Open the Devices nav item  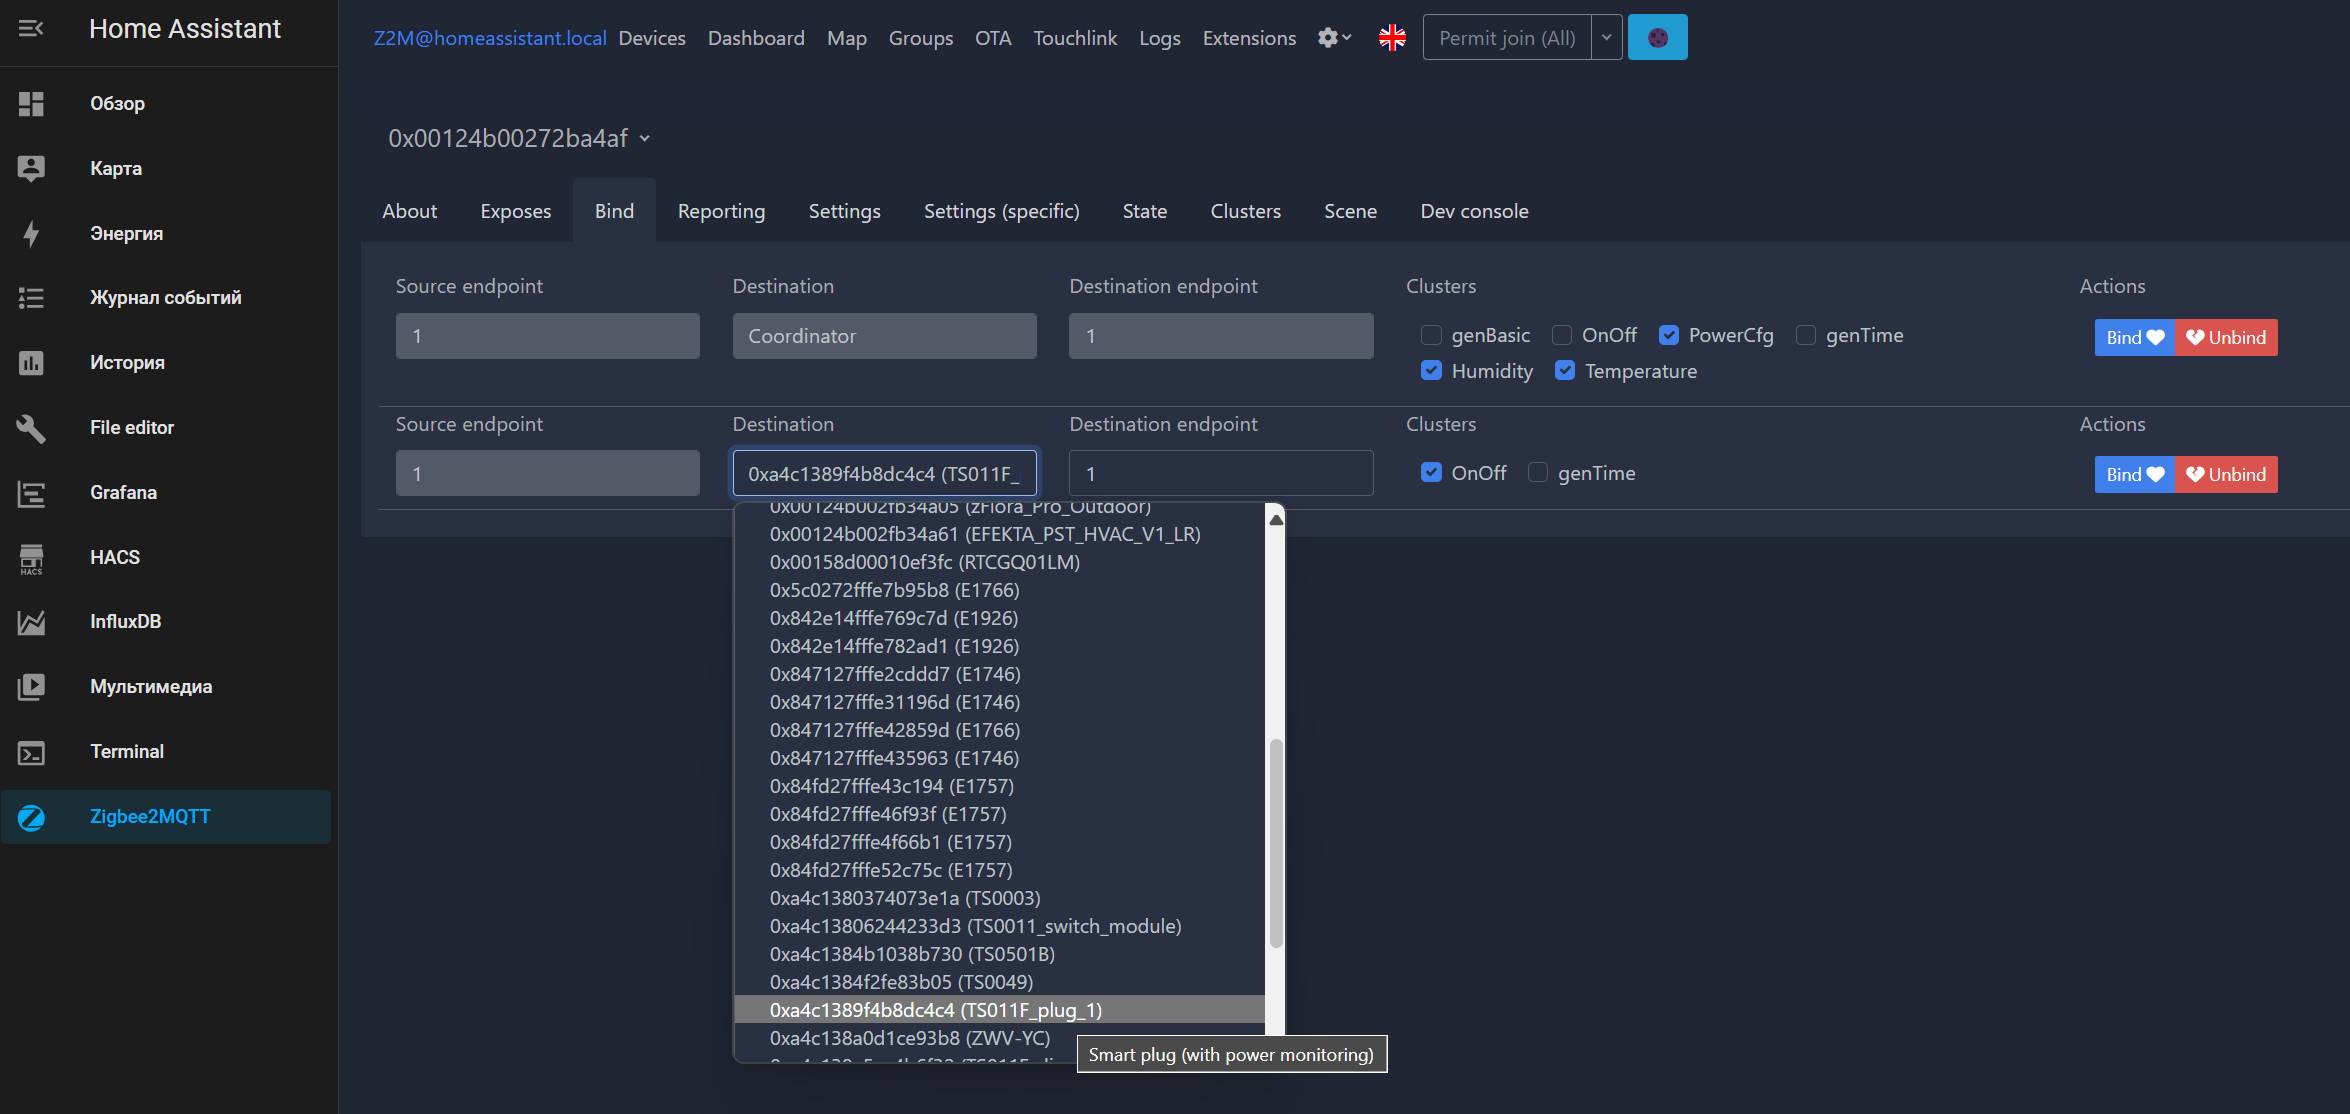point(652,38)
